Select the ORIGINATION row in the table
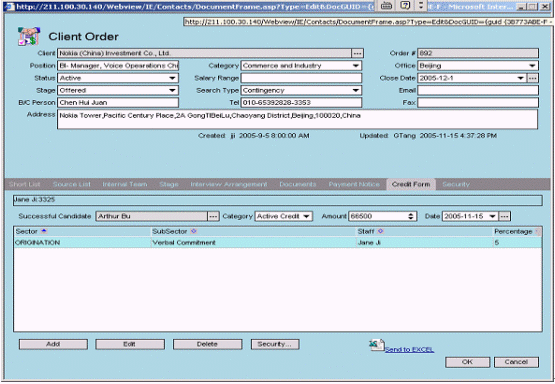This screenshot has height=384, width=555. 278,243
